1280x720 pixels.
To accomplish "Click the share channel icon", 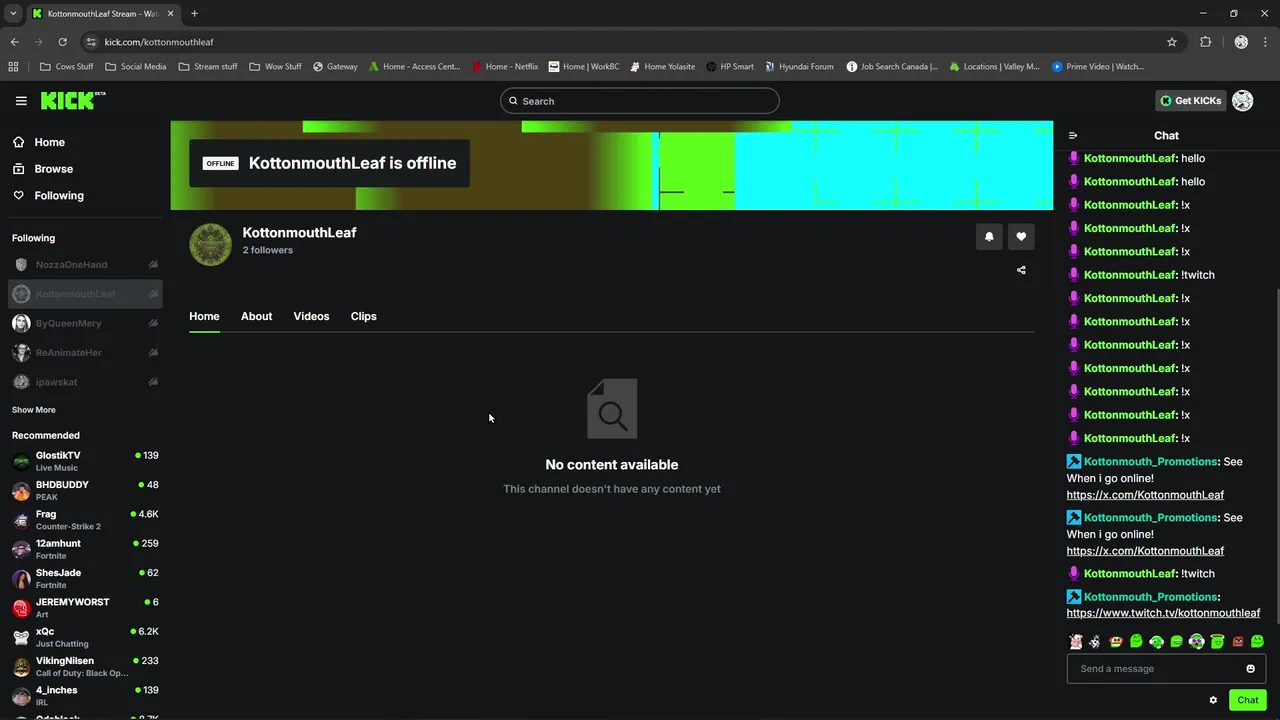I will 1021,270.
